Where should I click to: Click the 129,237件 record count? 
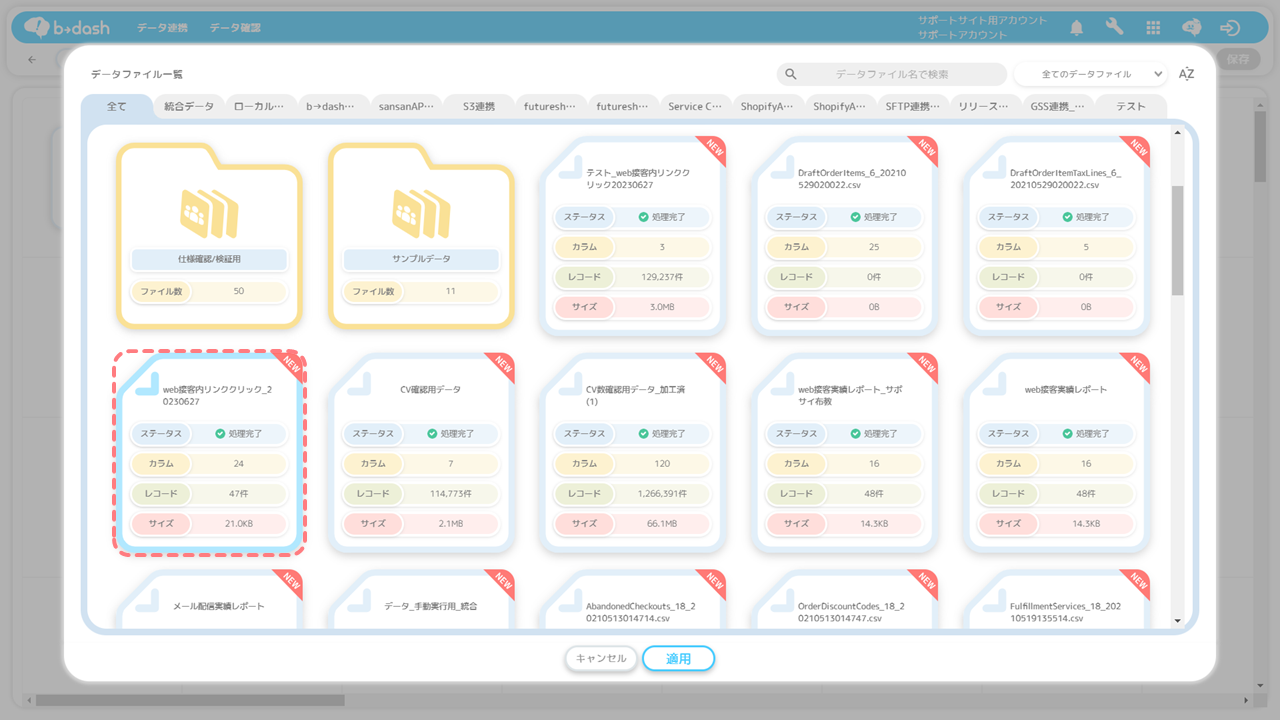pyautogui.click(x=661, y=277)
